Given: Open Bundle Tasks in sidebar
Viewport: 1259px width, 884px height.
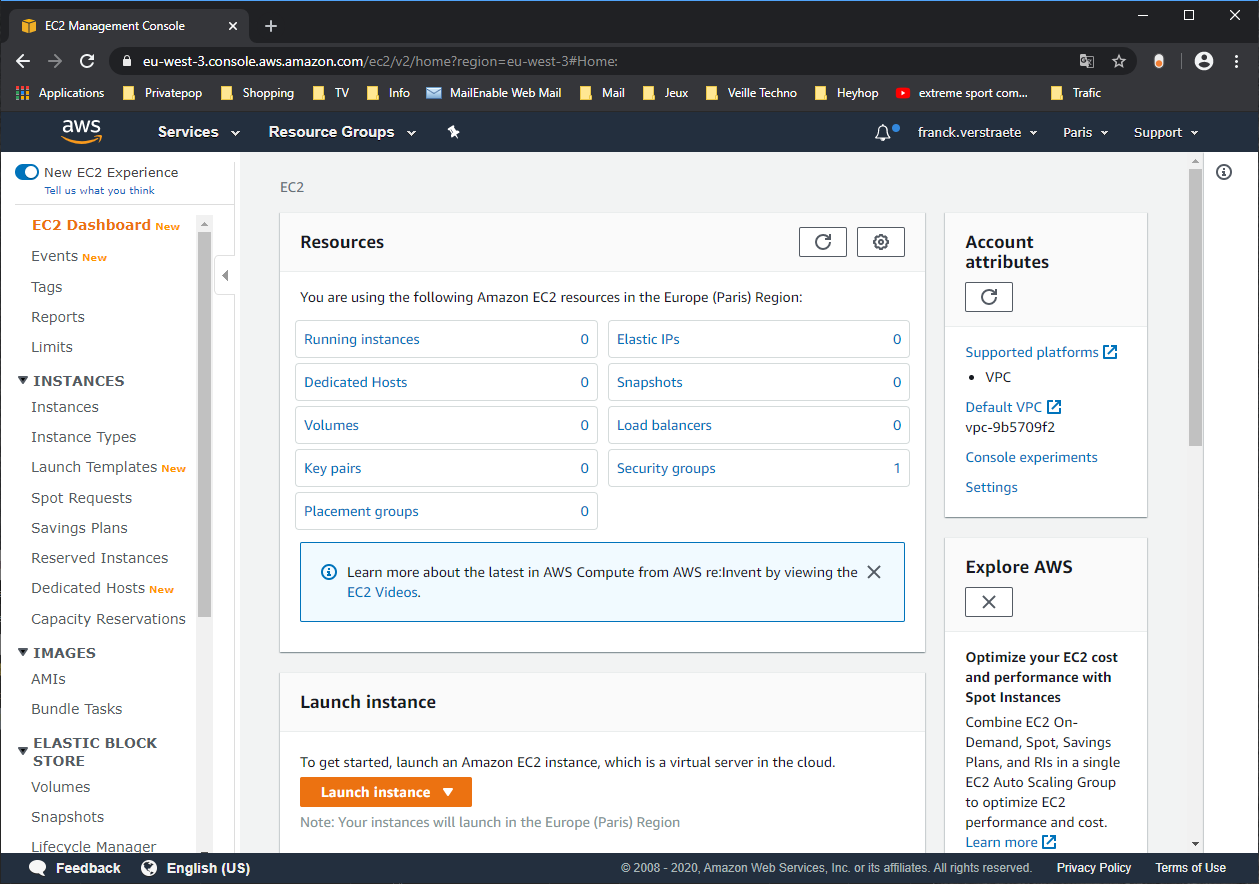Looking at the screenshot, I should tap(76, 709).
